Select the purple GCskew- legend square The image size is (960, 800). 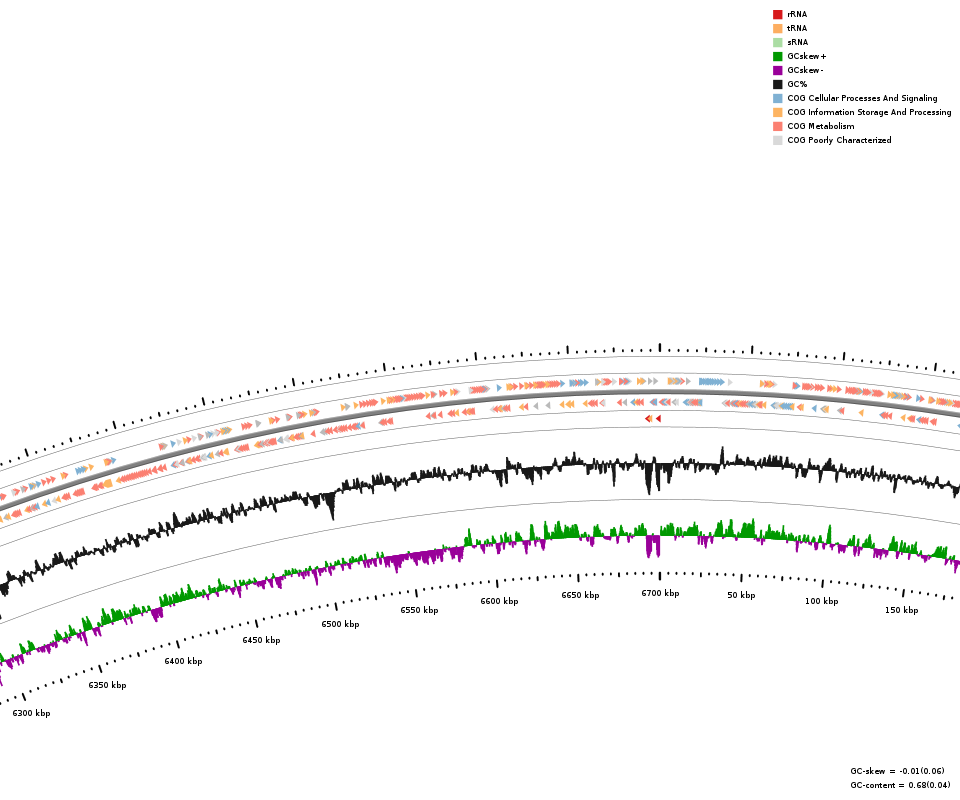[x=777, y=70]
